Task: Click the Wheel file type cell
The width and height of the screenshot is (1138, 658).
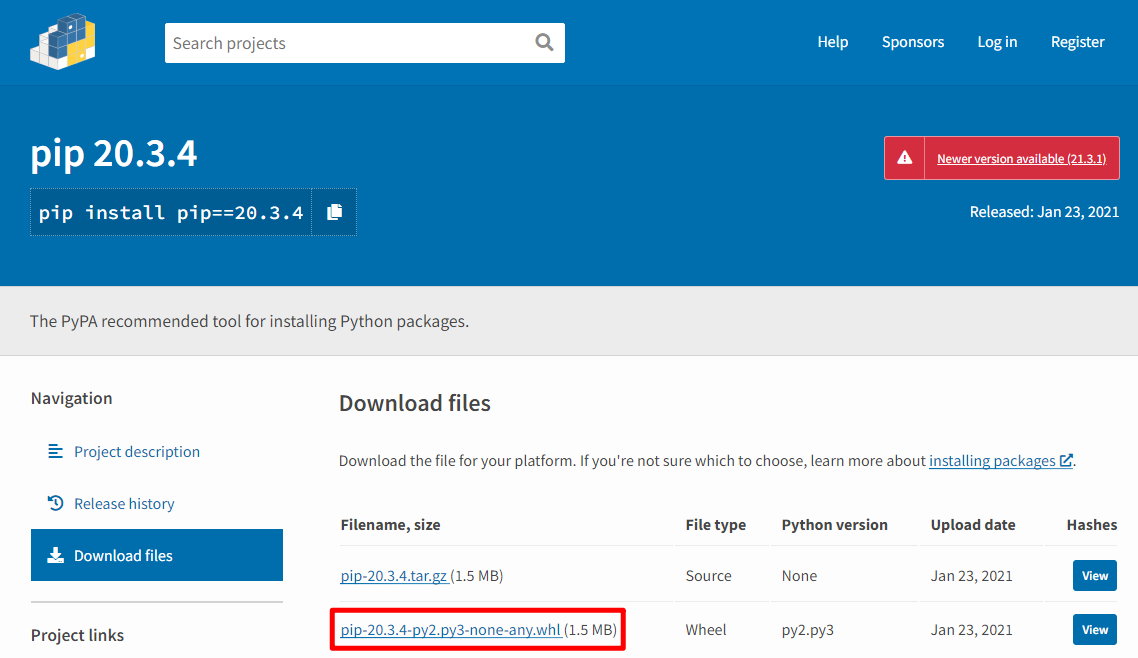Action: [705, 630]
